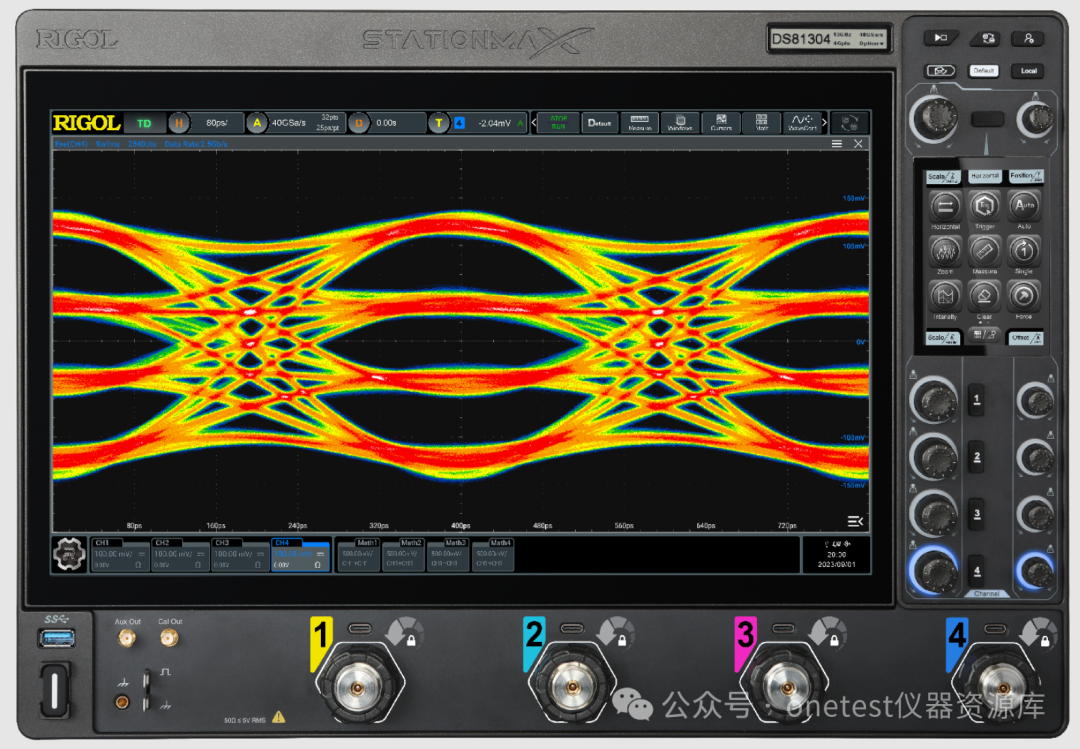Tap the Horizontal icon on touch panel
Viewport: 1080px width, 749px height.
[945, 207]
